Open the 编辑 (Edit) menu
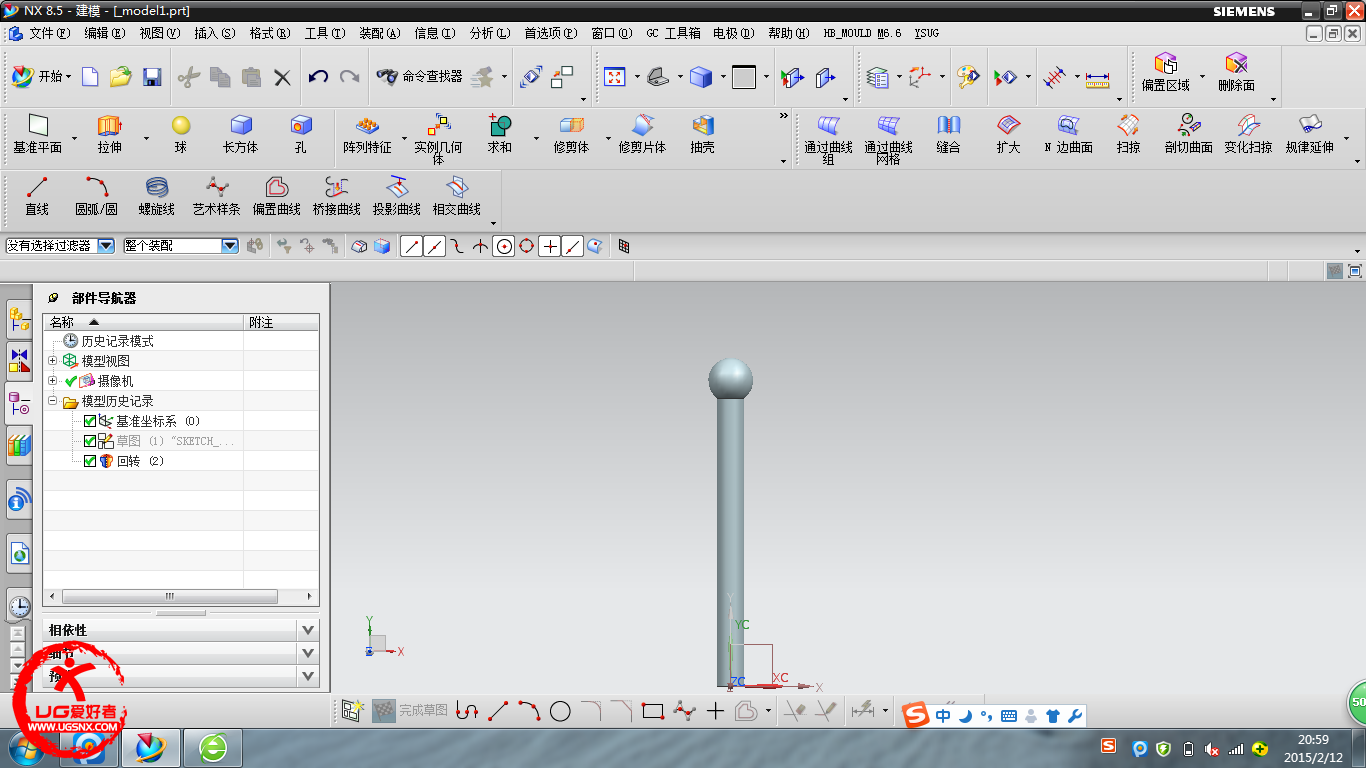 tap(105, 33)
